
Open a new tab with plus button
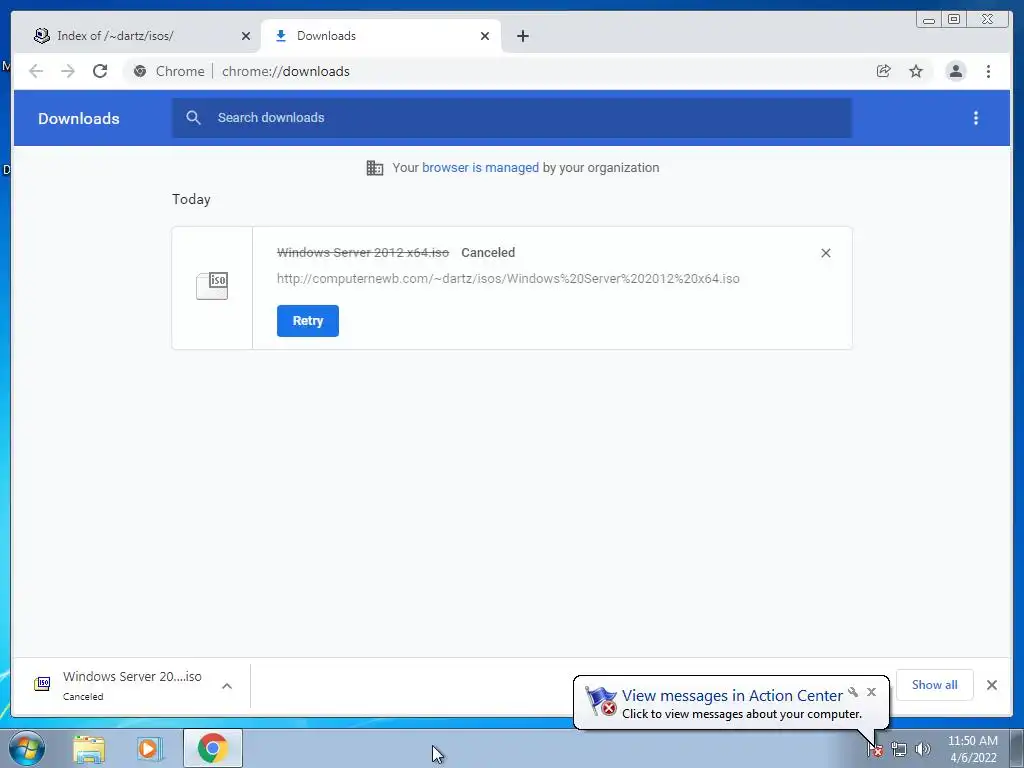coord(522,36)
